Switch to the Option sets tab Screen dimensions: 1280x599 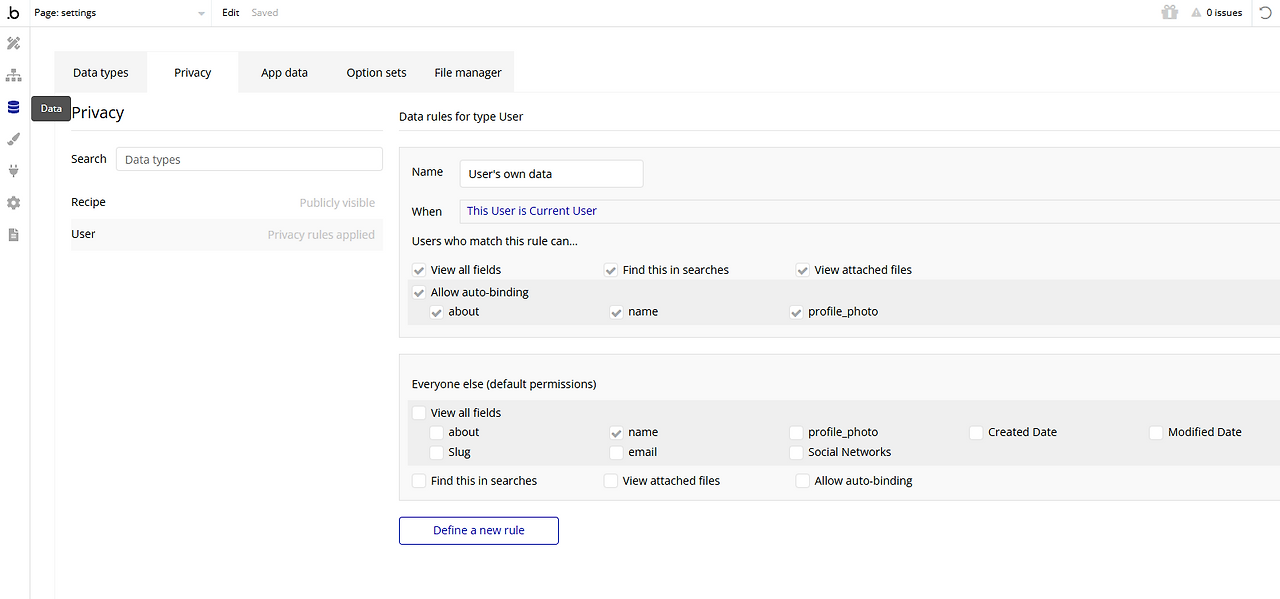click(376, 73)
